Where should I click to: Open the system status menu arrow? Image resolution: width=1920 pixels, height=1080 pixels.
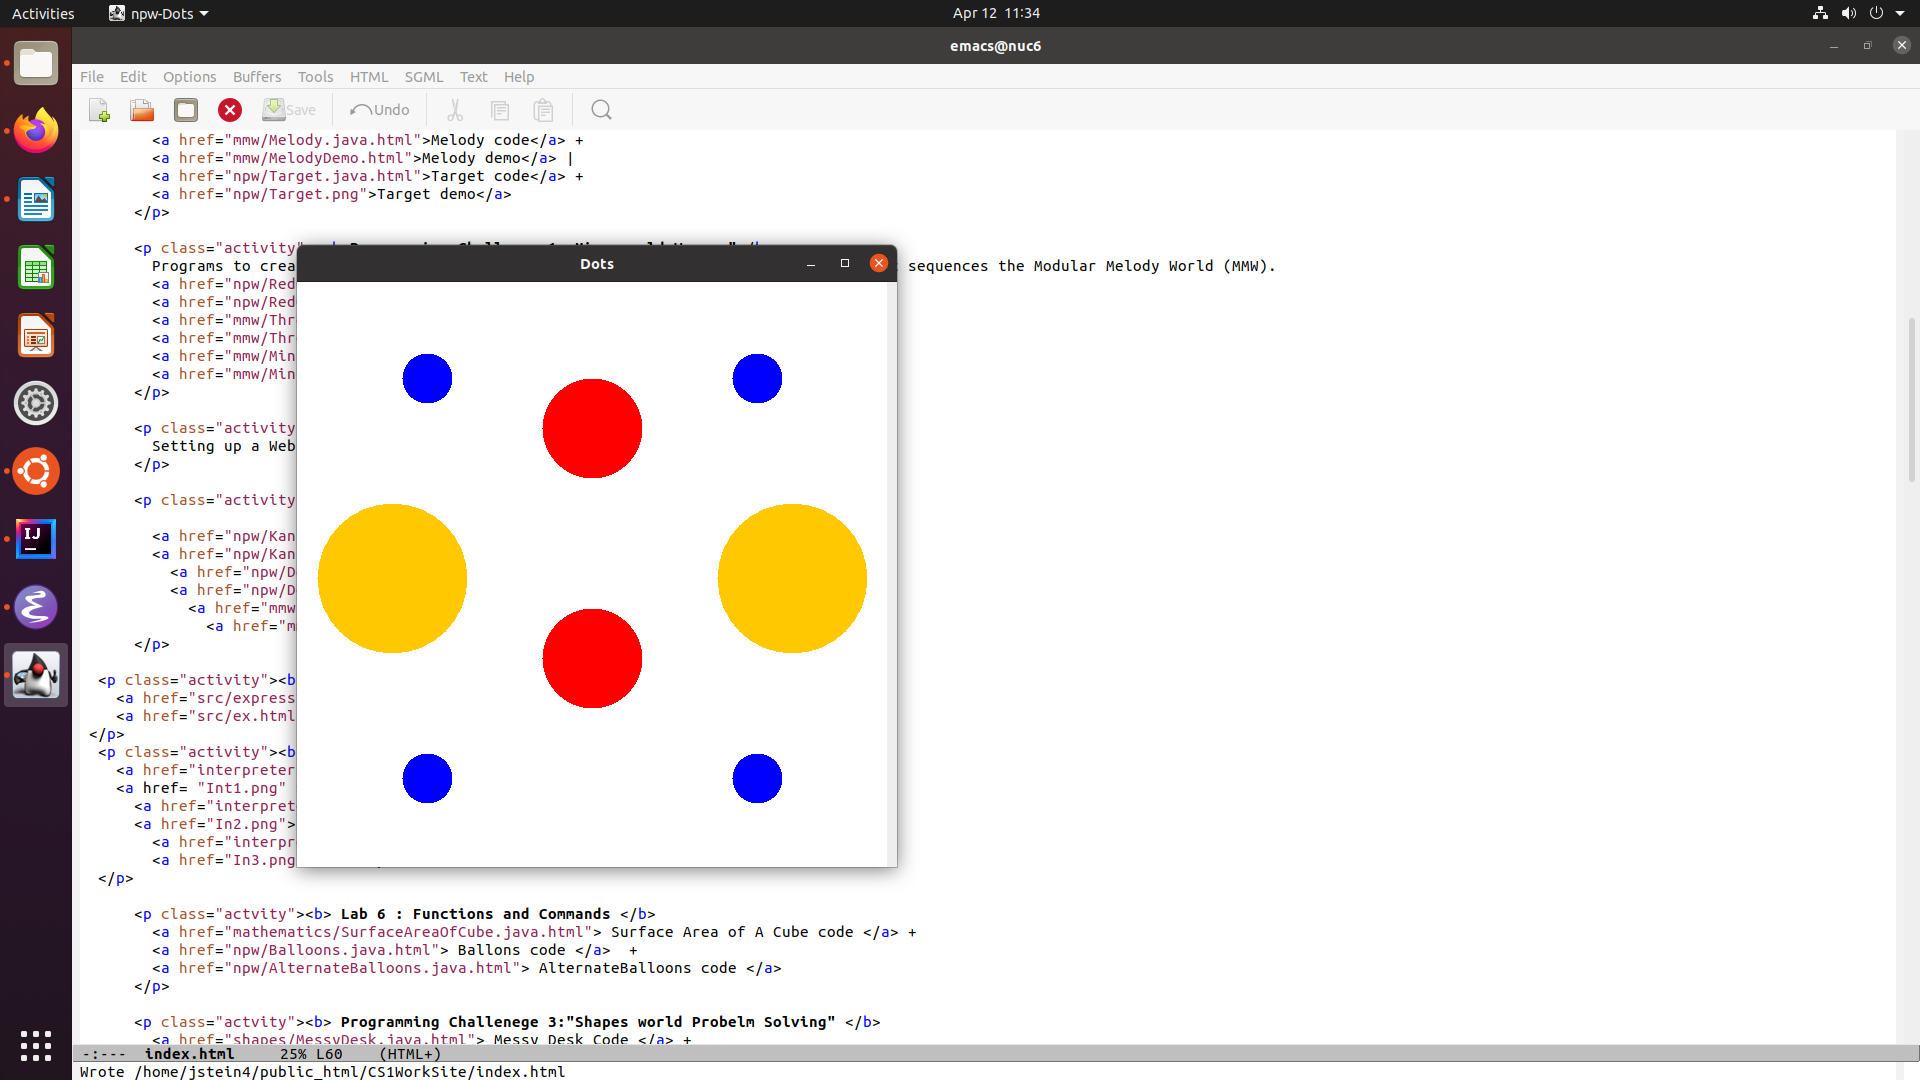pos(1900,13)
